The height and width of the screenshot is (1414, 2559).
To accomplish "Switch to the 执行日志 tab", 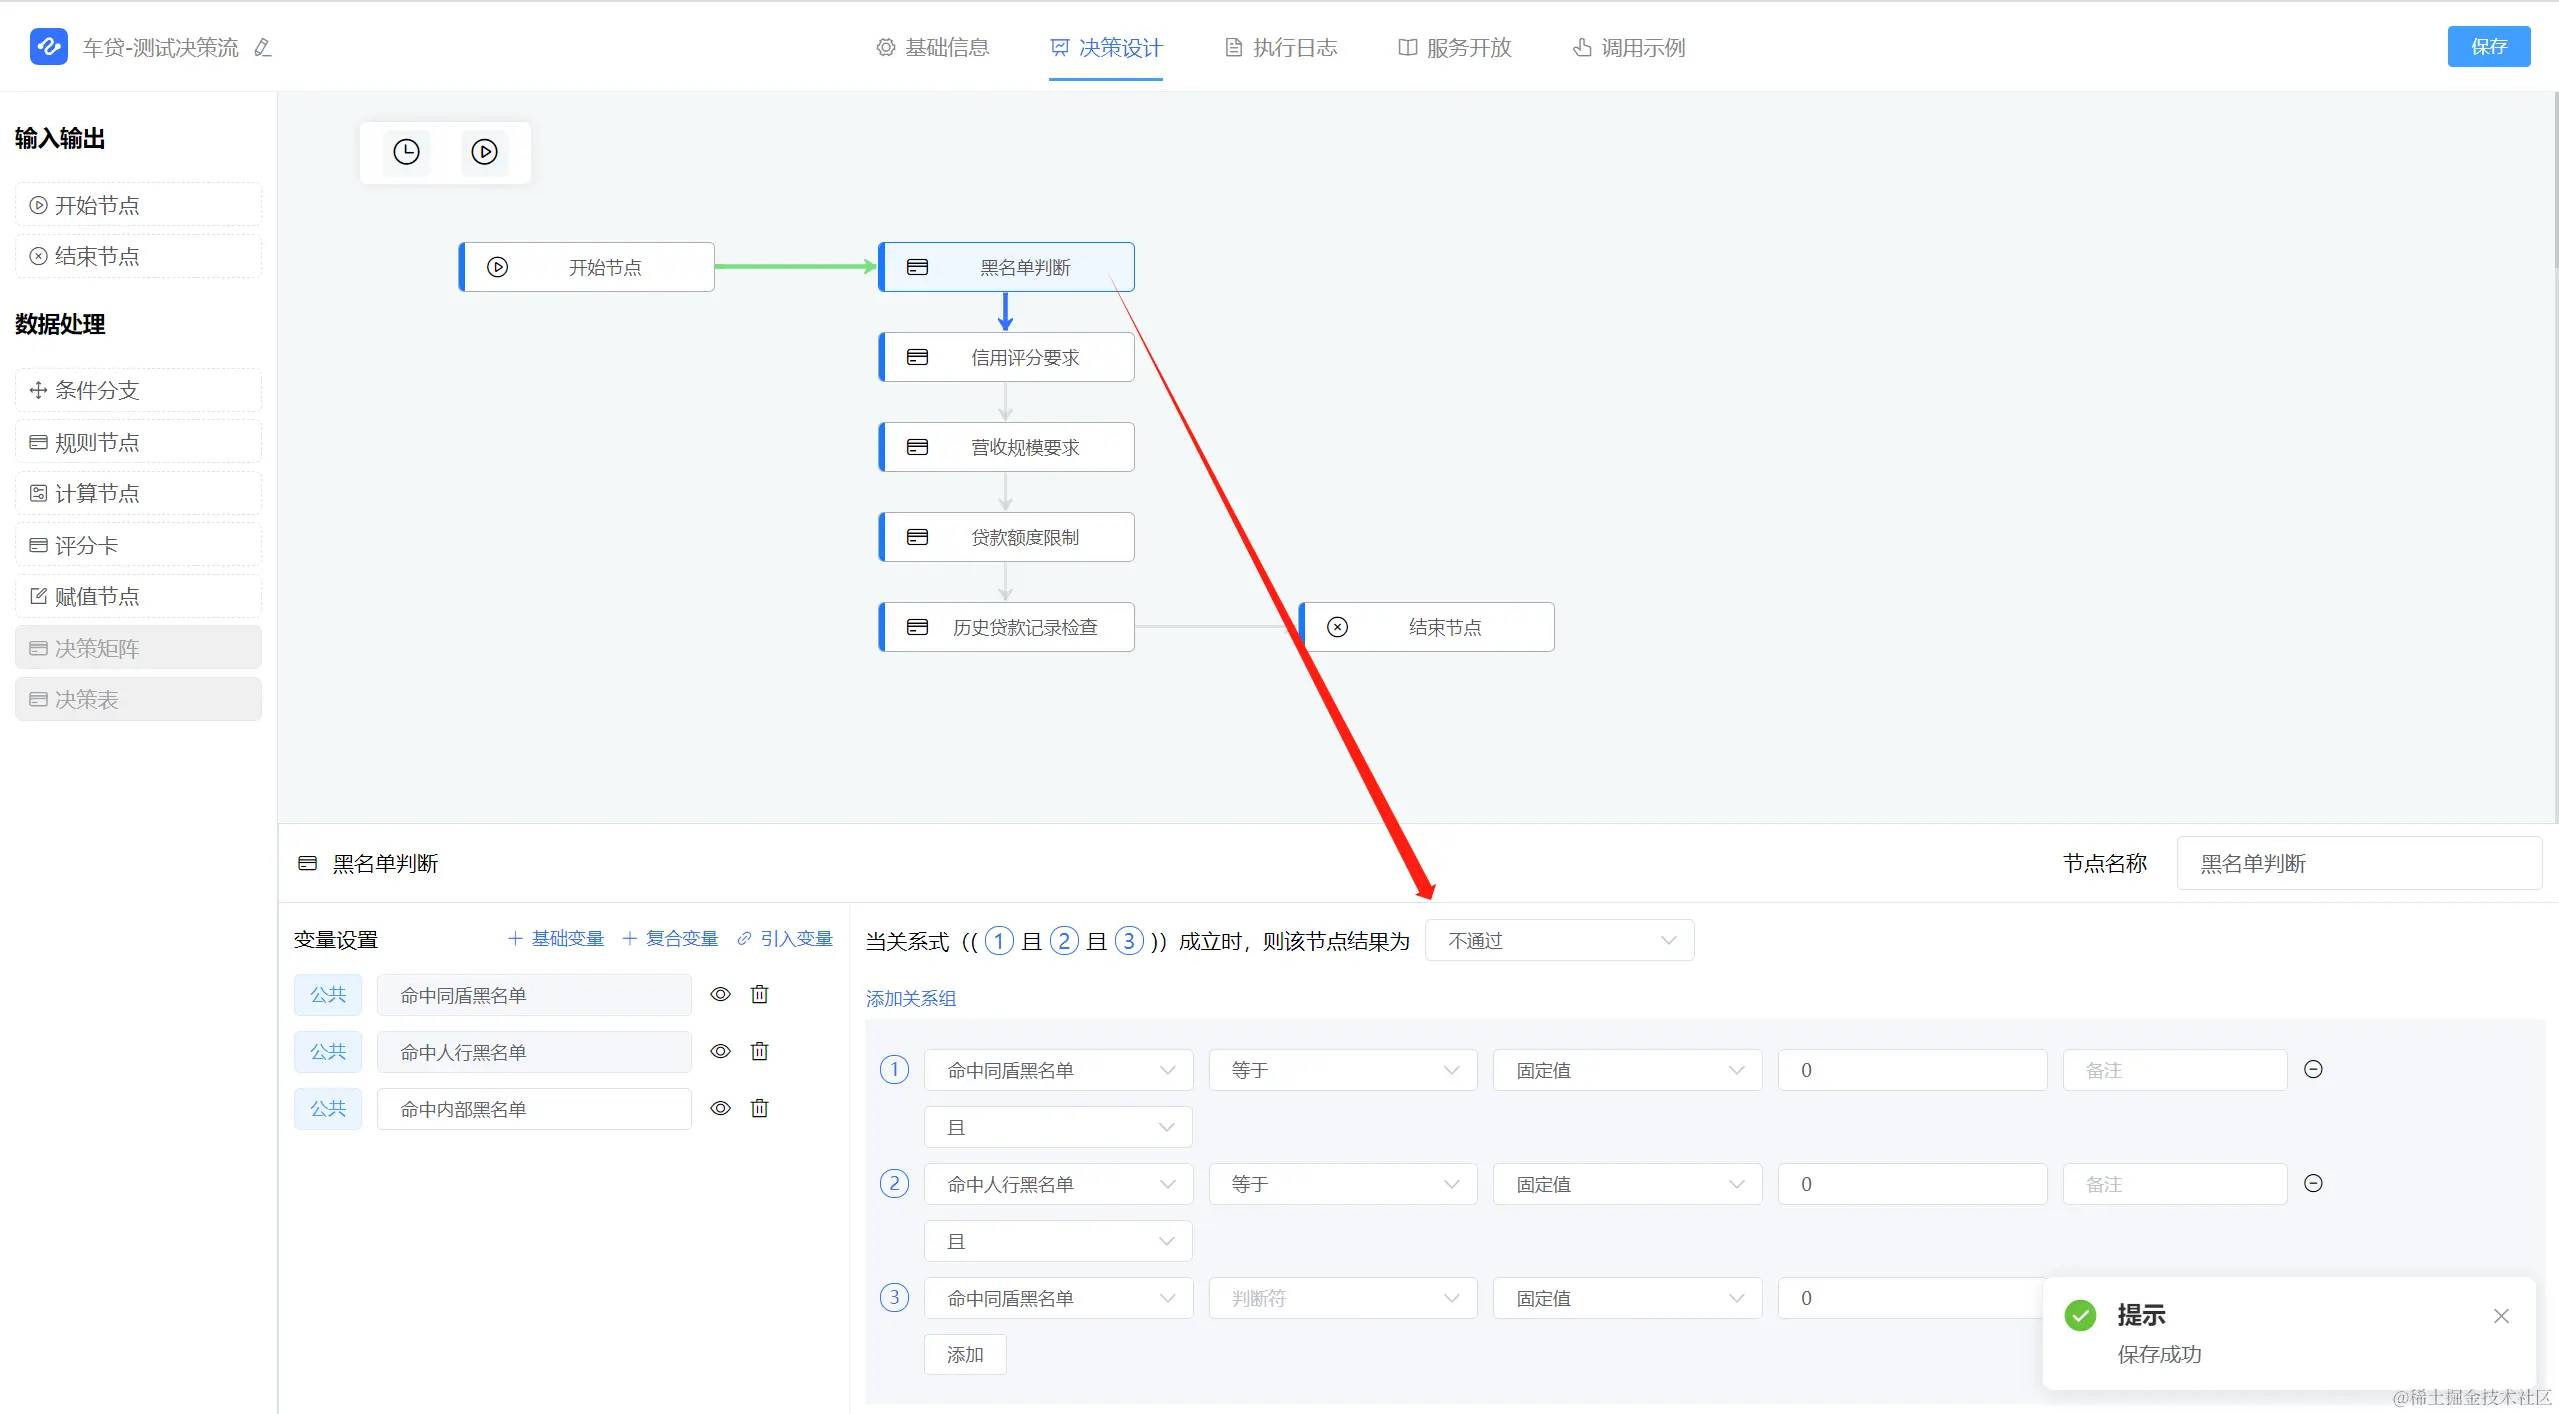I will click(x=1280, y=48).
